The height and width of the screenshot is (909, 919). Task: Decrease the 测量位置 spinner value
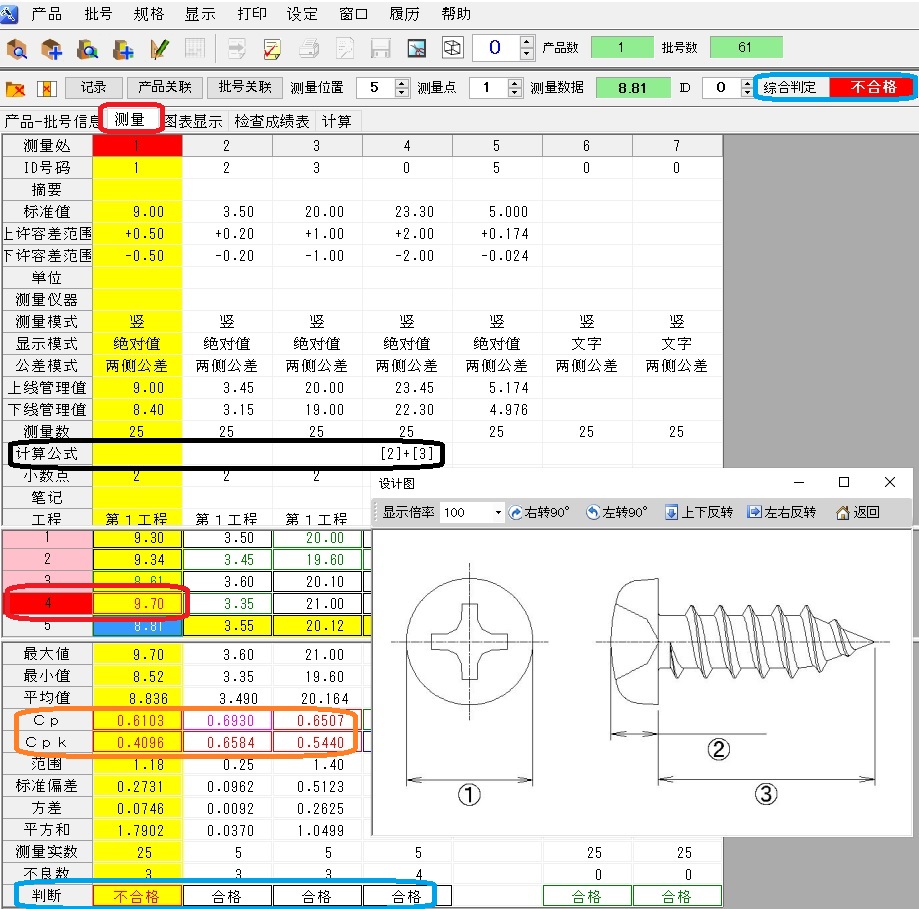(x=401, y=93)
